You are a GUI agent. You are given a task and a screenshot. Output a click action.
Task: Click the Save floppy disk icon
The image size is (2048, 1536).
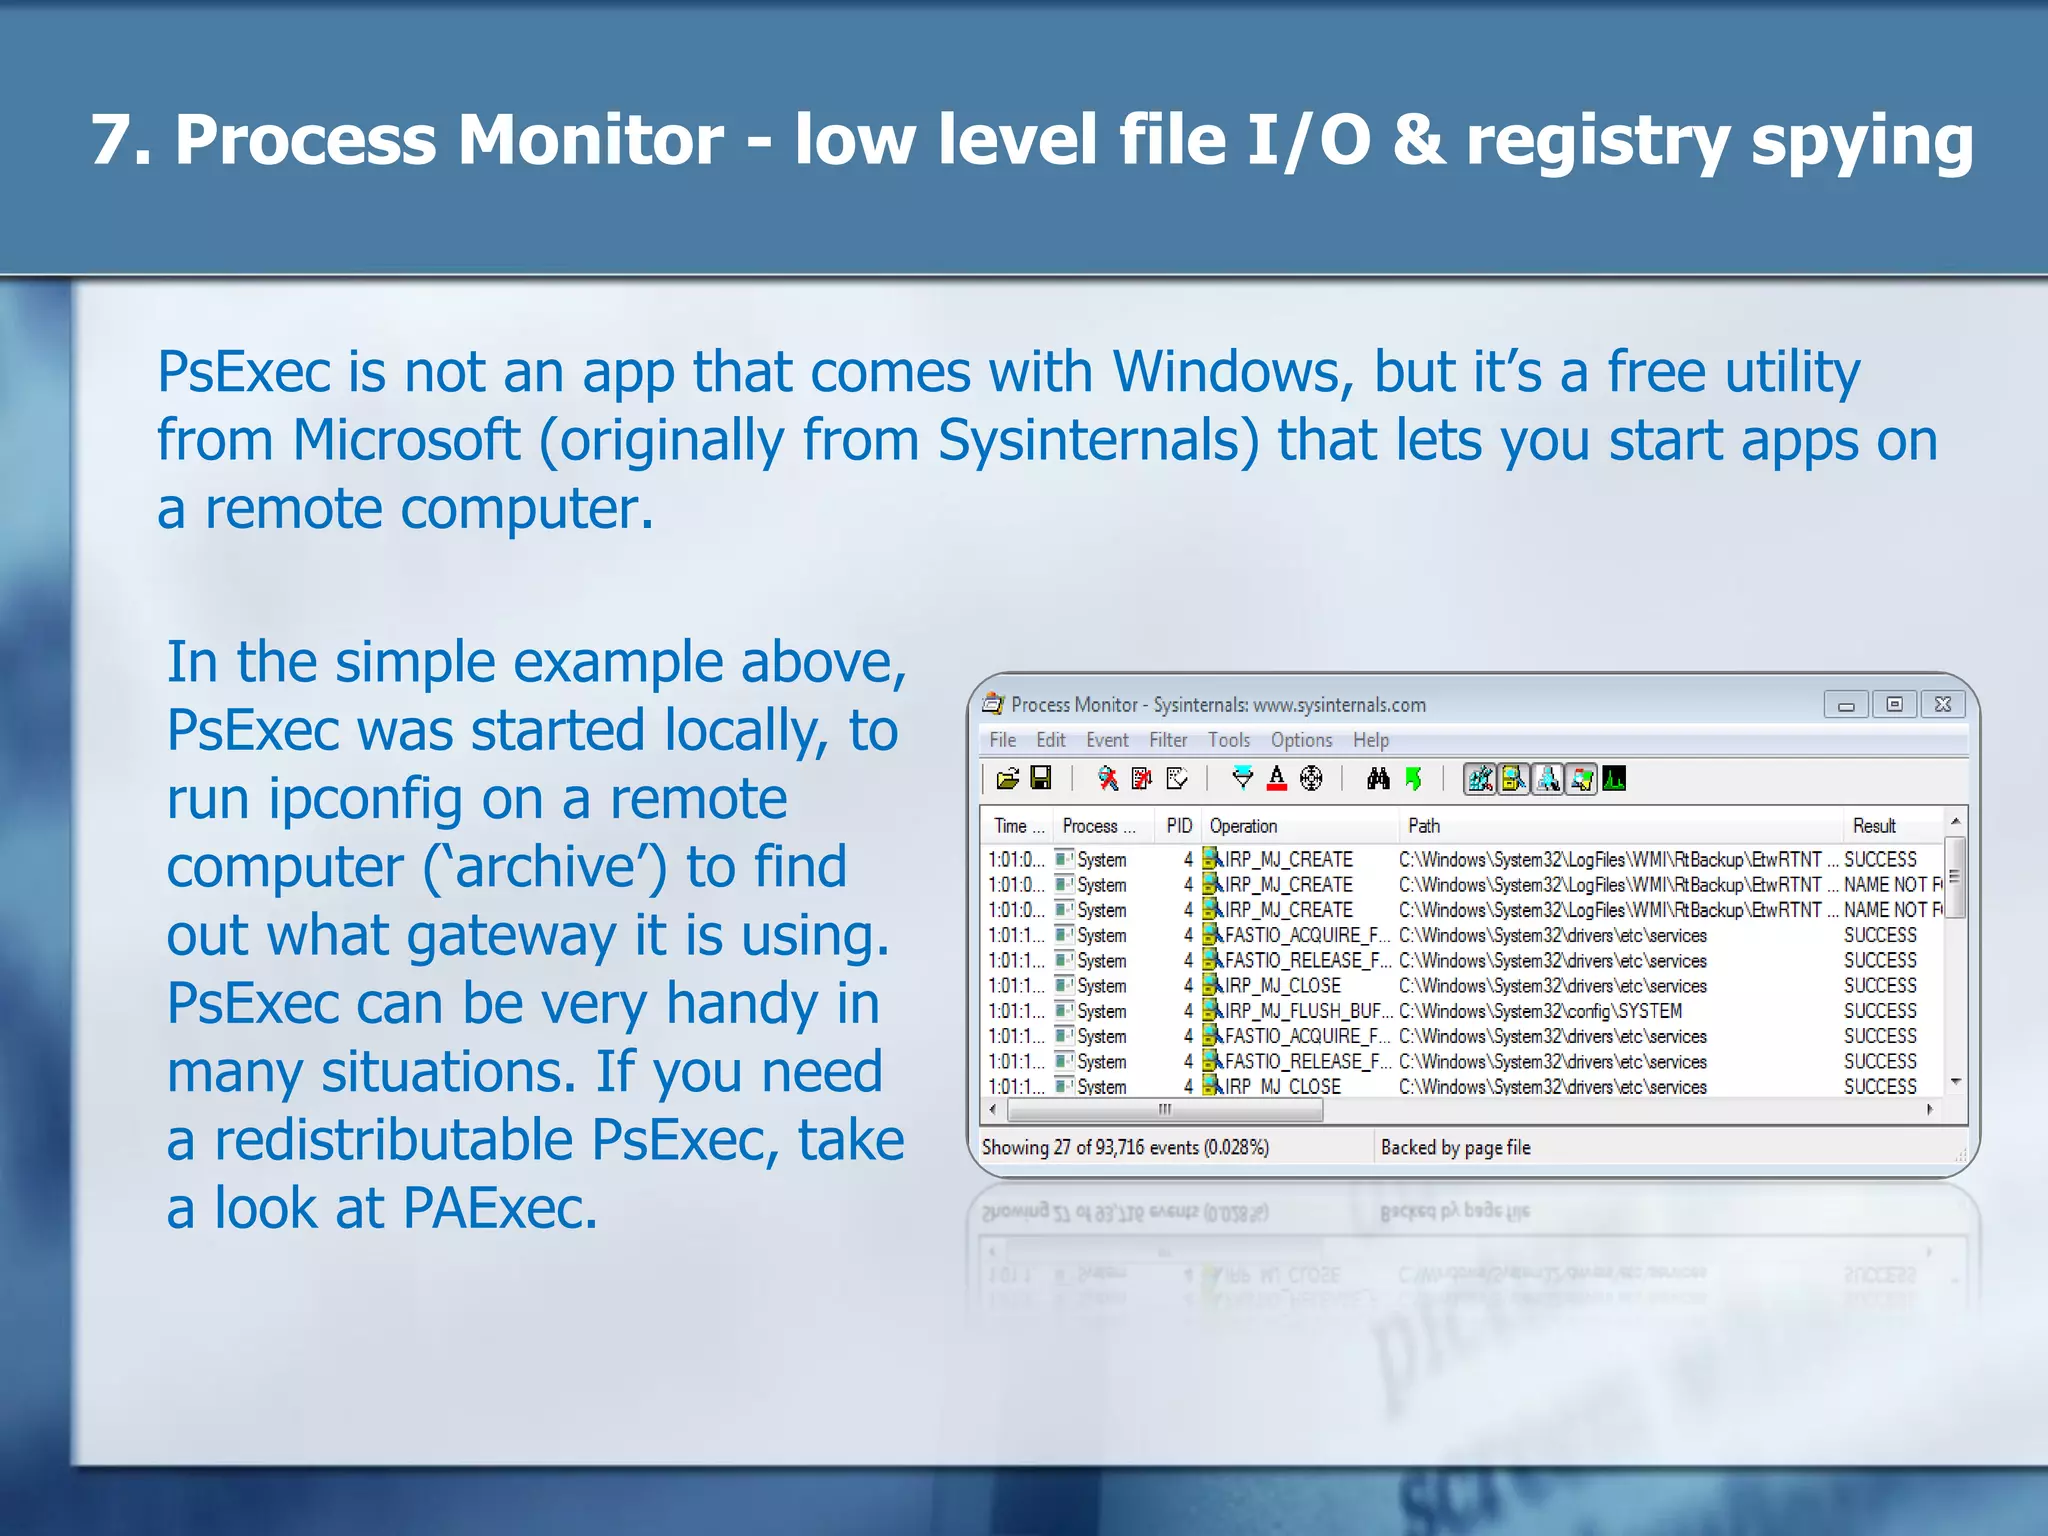[x=1041, y=778]
